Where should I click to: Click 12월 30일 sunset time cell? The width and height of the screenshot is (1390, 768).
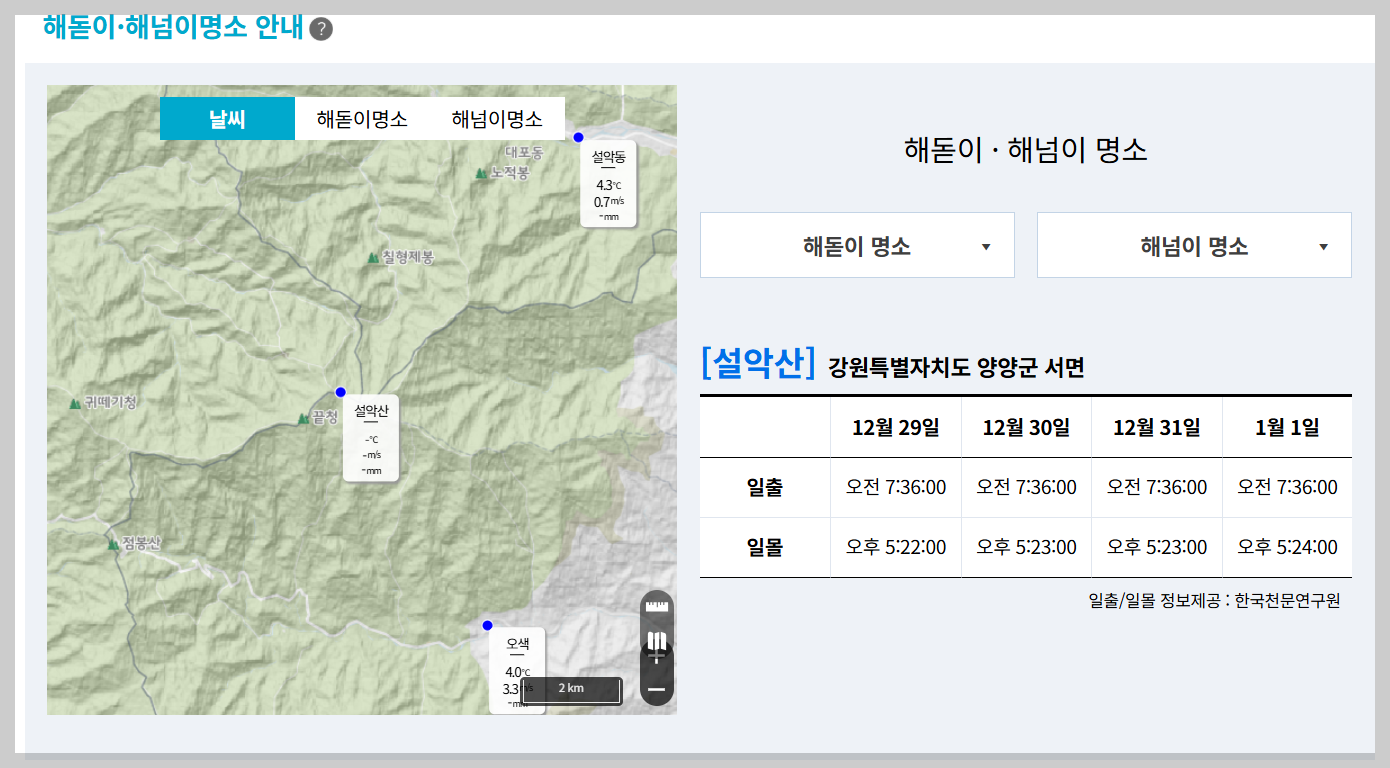[x=1026, y=548]
